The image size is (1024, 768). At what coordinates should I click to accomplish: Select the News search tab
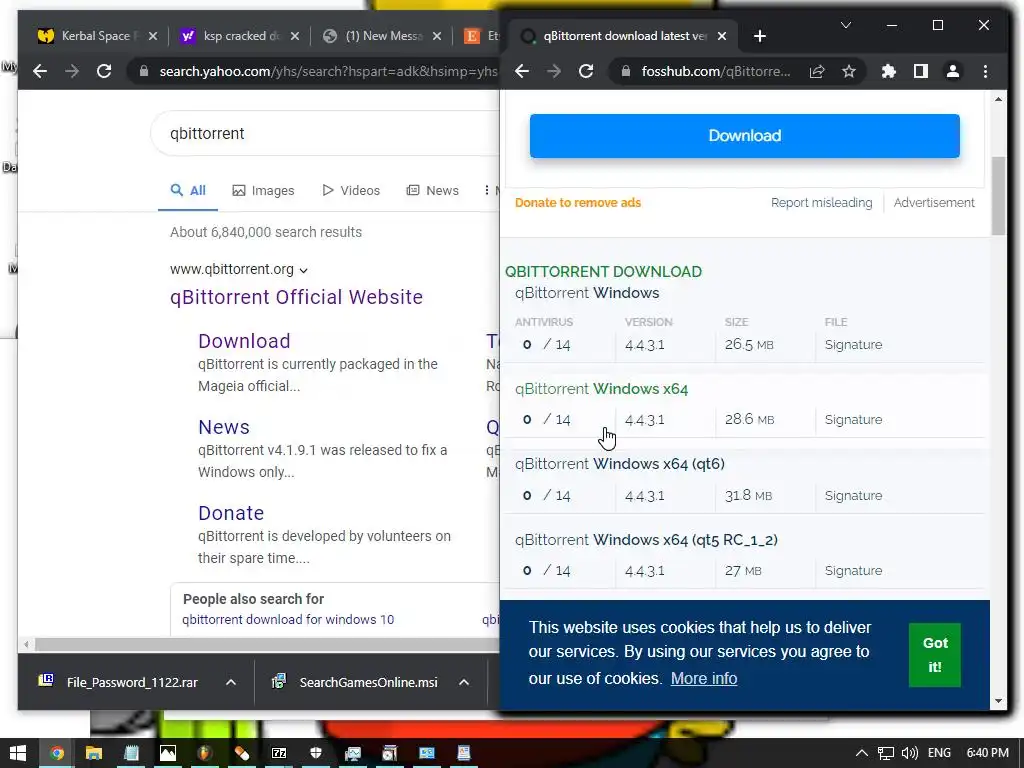coord(432,191)
